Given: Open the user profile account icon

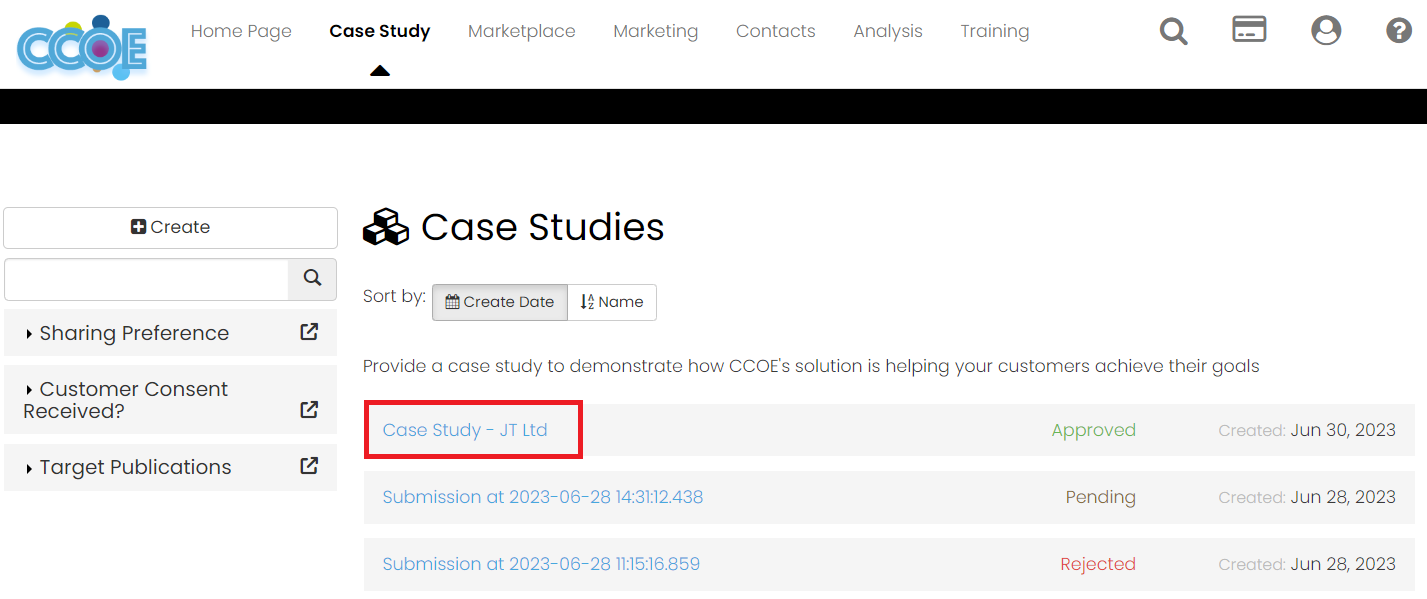Looking at the screenshot, I should coord(1326,31).
